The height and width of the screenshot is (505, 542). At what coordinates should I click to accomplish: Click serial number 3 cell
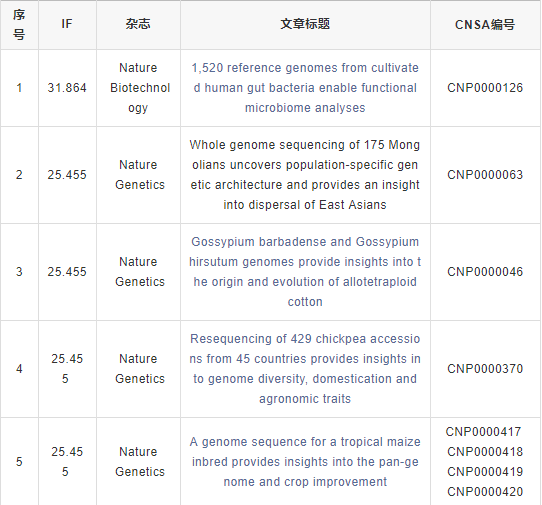point(19,272)
